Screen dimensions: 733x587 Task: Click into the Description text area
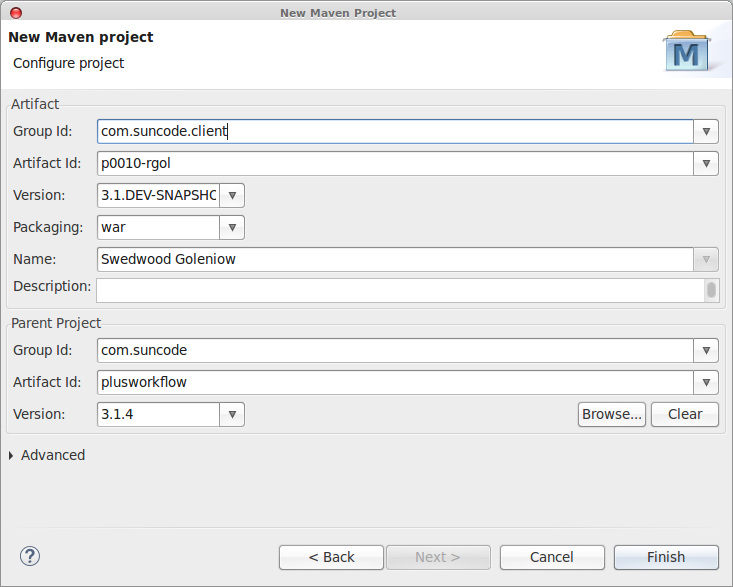pos(400,290)
